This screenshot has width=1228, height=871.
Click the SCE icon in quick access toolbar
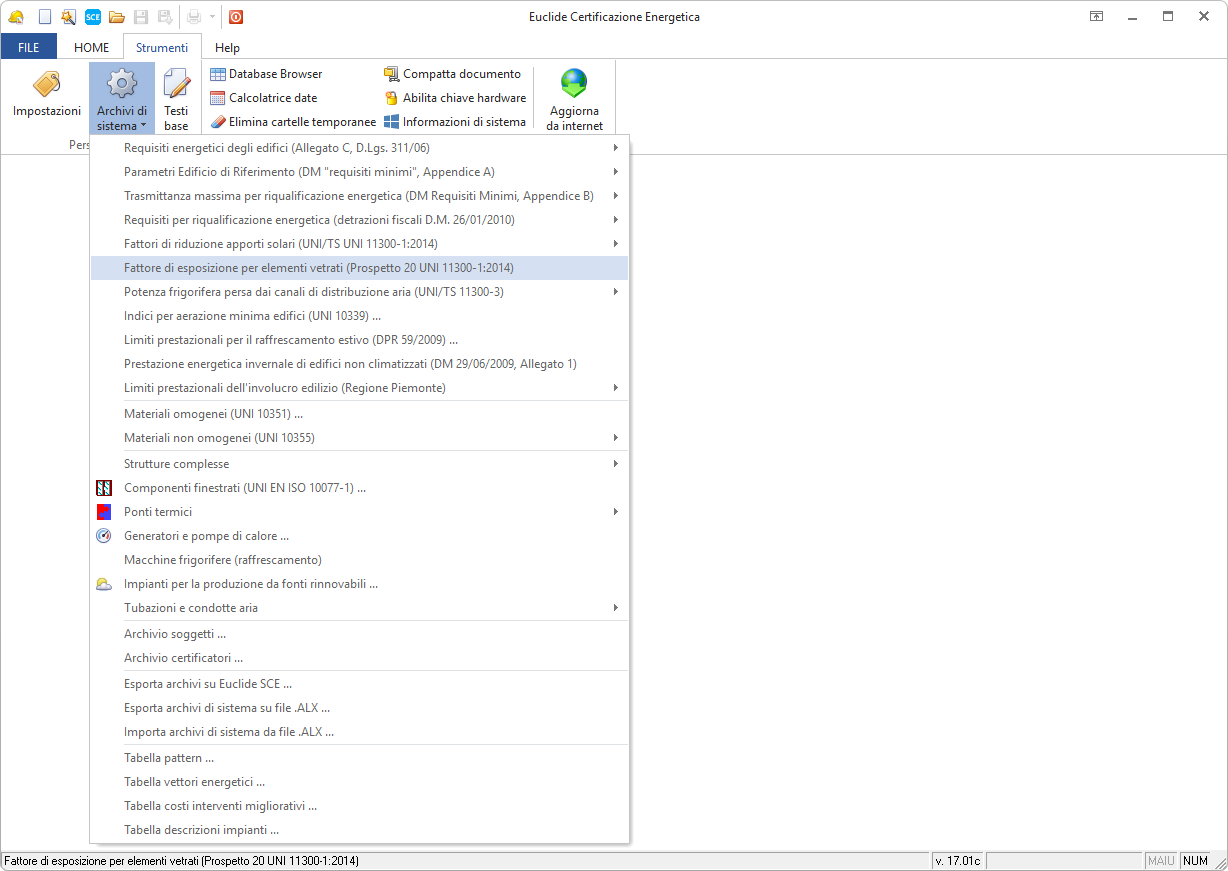coord(92,17)
